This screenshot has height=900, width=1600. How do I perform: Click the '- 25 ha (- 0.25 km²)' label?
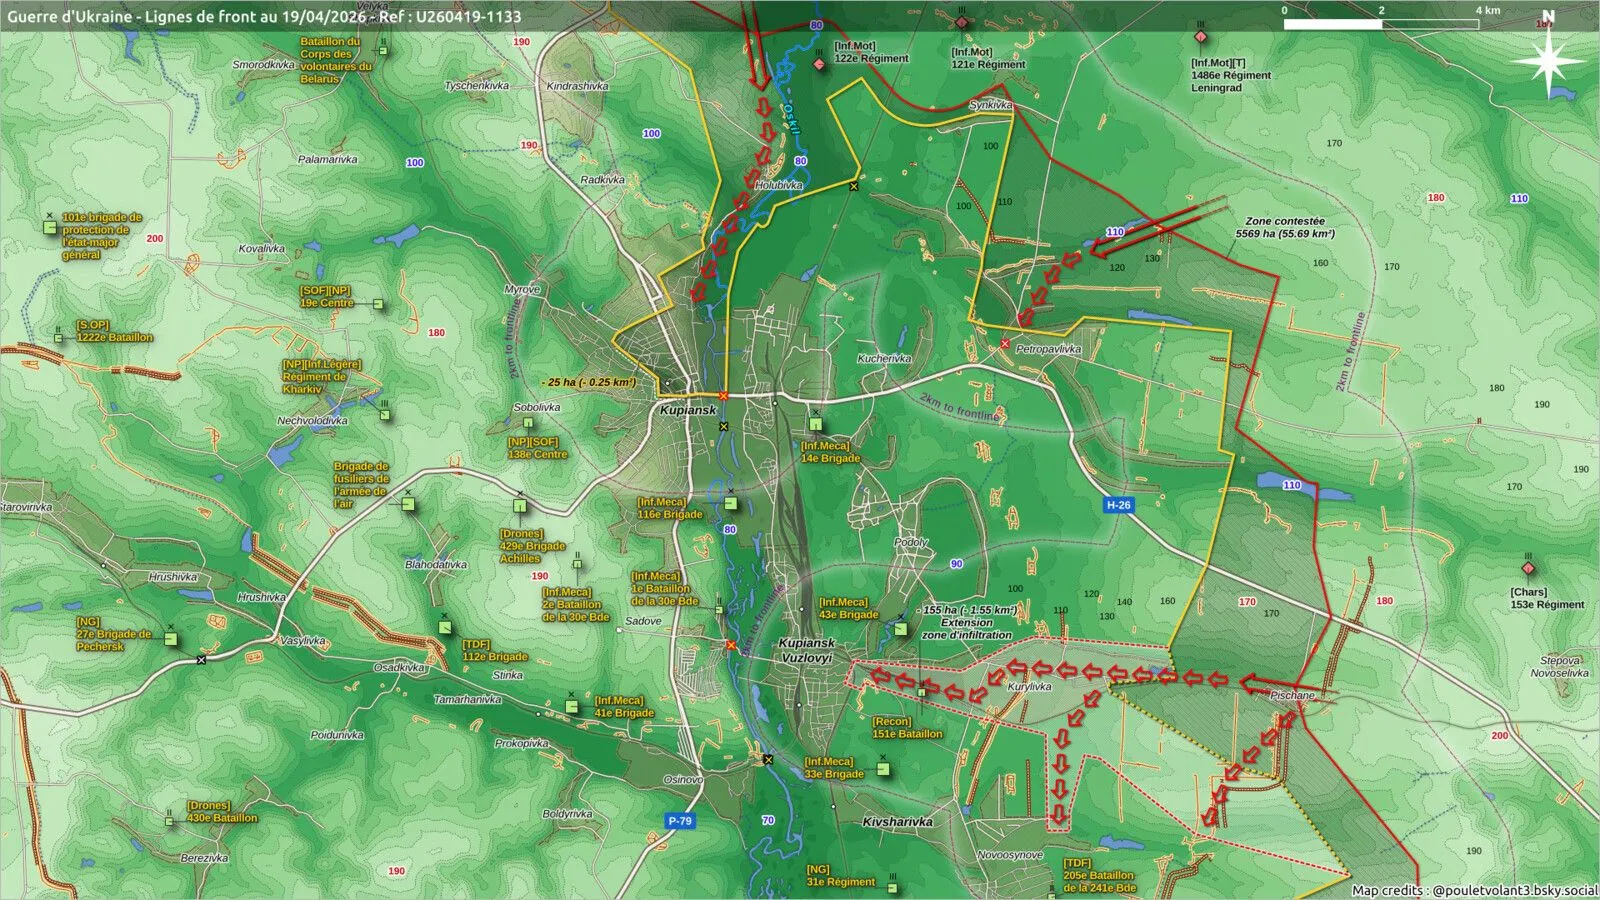pyautogui.click(x=588, y=382)
